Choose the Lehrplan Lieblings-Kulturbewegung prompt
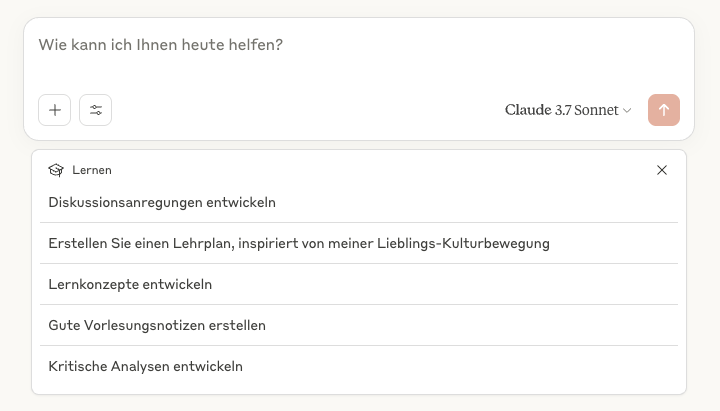This screenshot has height=411, width=720. [x=299, y=243]
